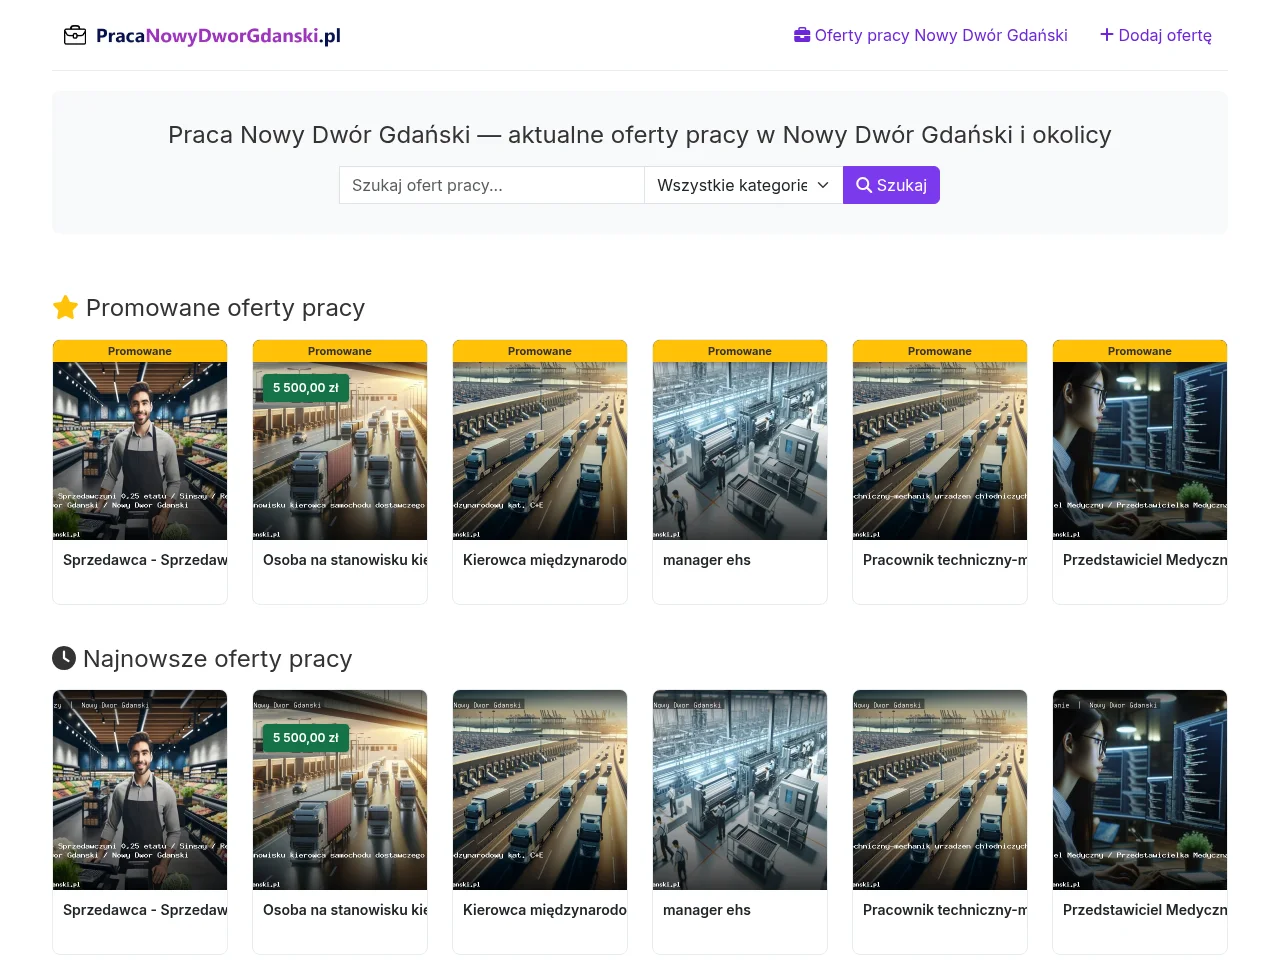Open newest Pracownik techniczny offer image
This screenshot has height=960, width=1280.
[x=940, y=790]
